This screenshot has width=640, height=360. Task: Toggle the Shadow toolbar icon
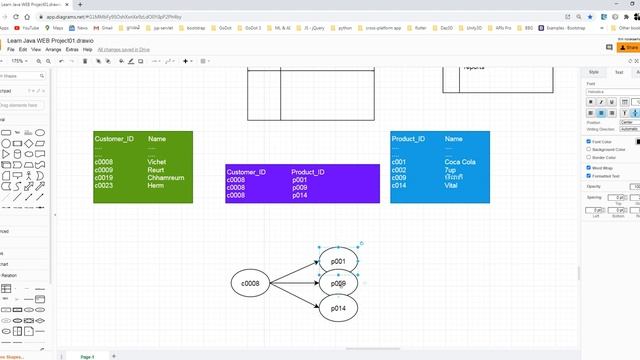click(140, 61)
